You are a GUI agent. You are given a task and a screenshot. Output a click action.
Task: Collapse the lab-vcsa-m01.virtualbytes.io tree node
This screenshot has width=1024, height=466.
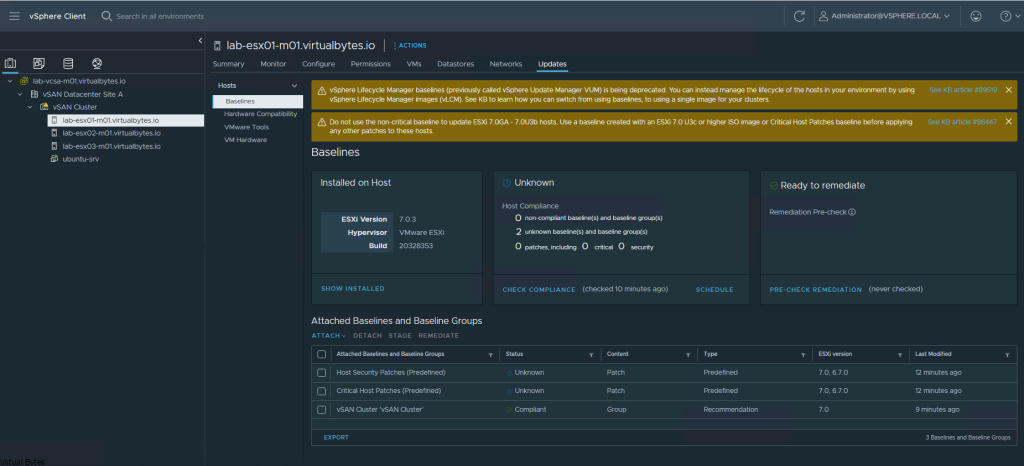pyautogui.click(x=10, y=82)
